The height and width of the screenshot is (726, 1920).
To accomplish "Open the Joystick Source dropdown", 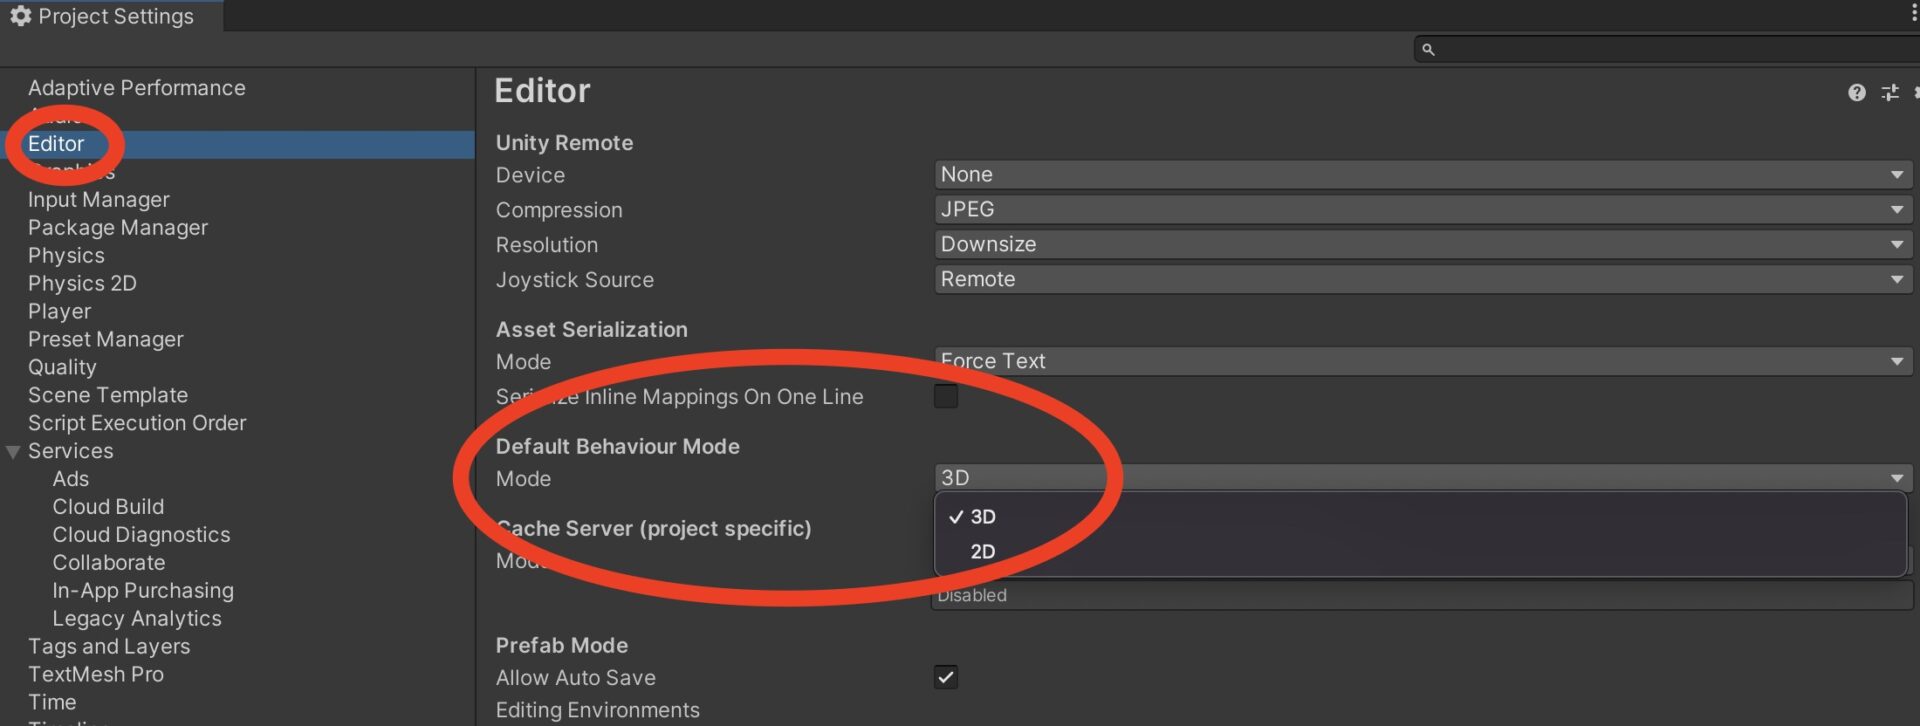I will click(x=1422, y=280).
